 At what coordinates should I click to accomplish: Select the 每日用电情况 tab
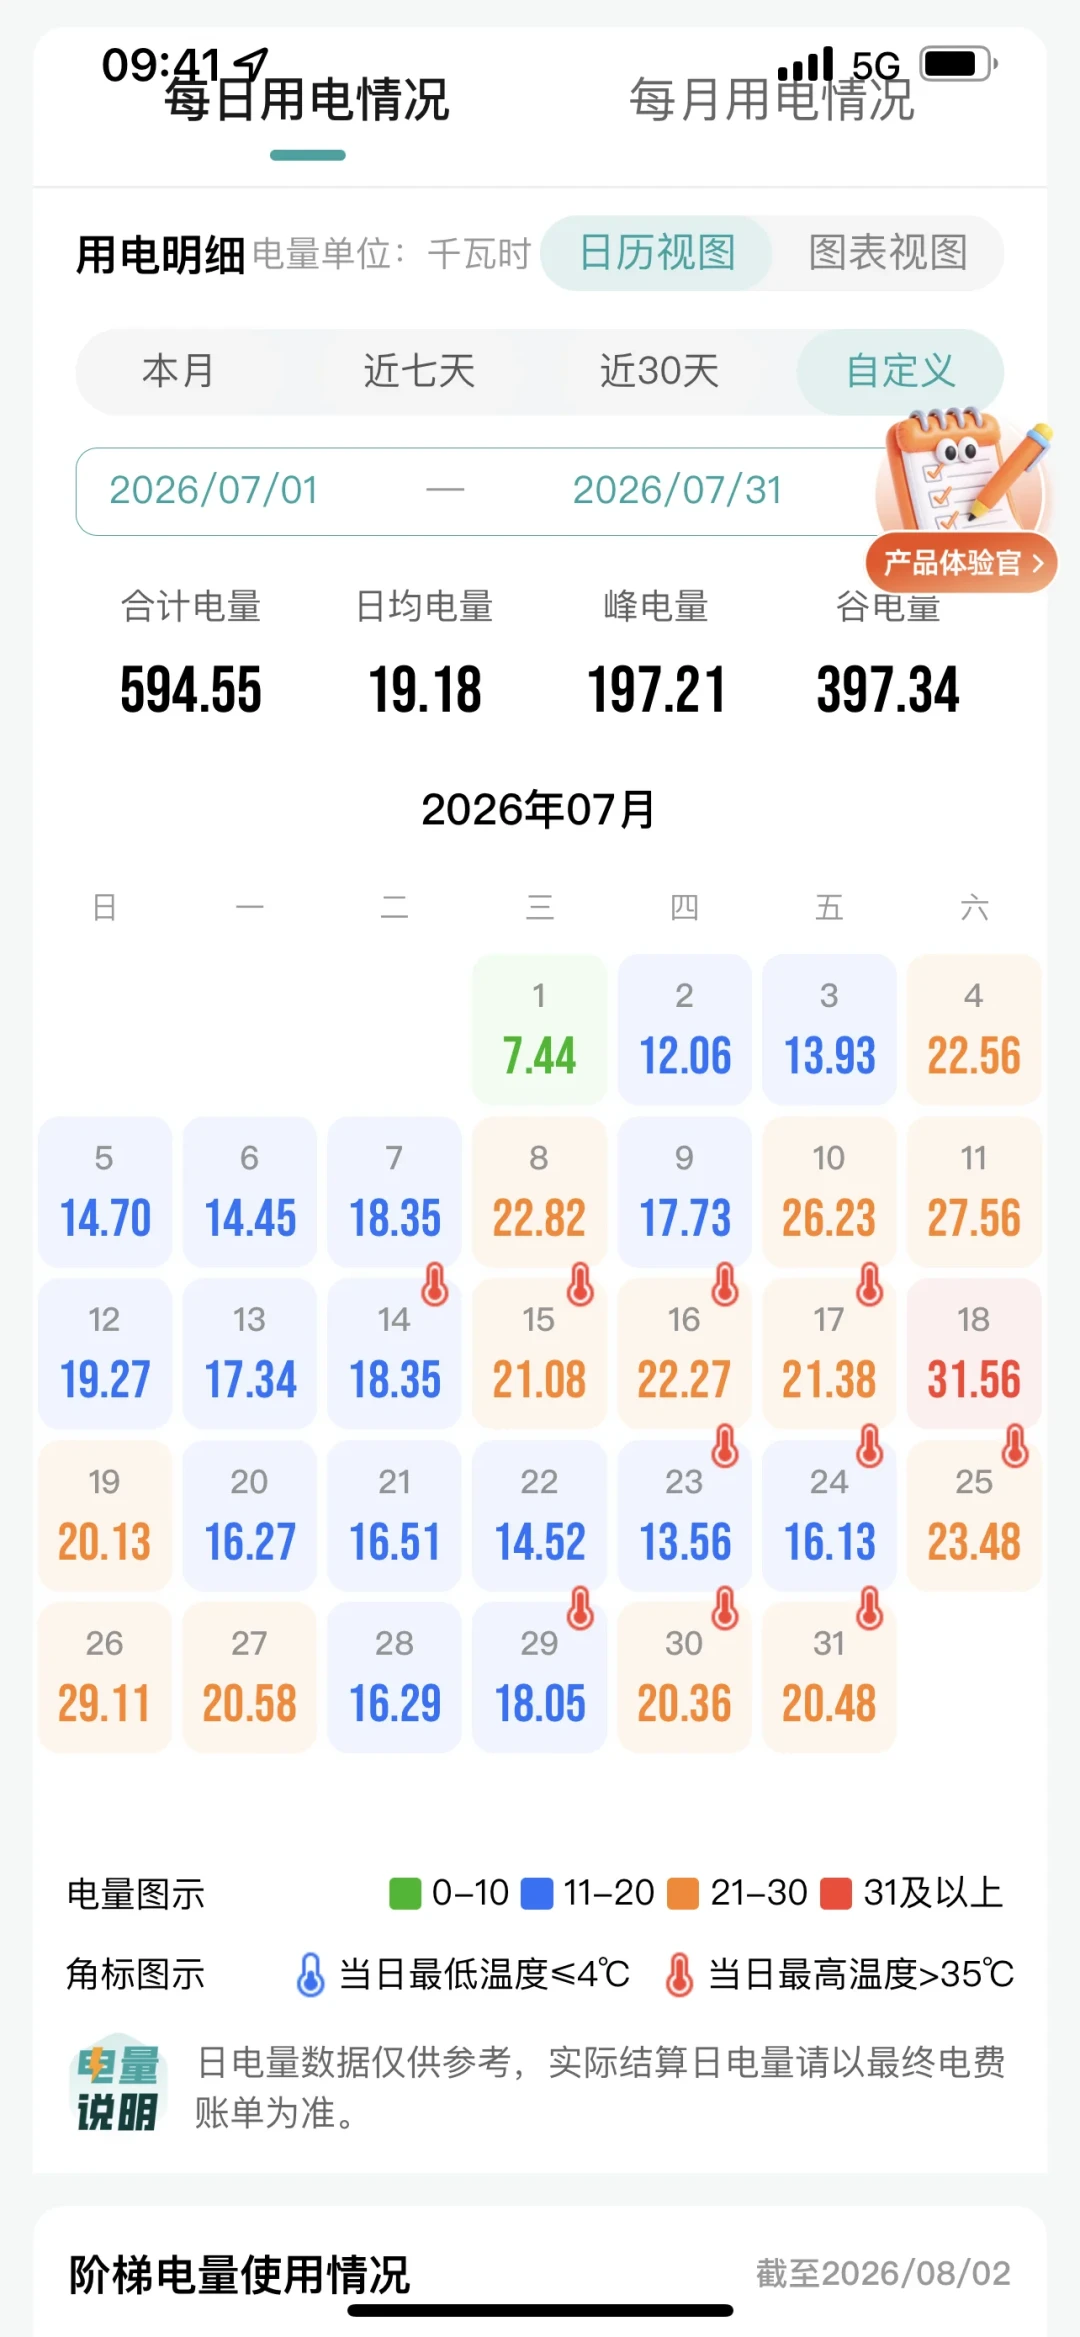(x=307, y=99)
